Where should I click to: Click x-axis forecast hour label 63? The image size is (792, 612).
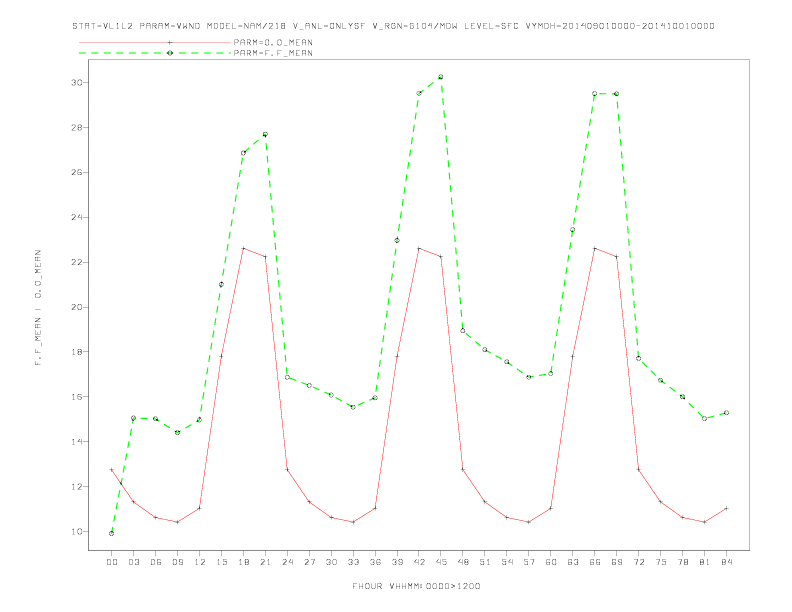(573, 562)
